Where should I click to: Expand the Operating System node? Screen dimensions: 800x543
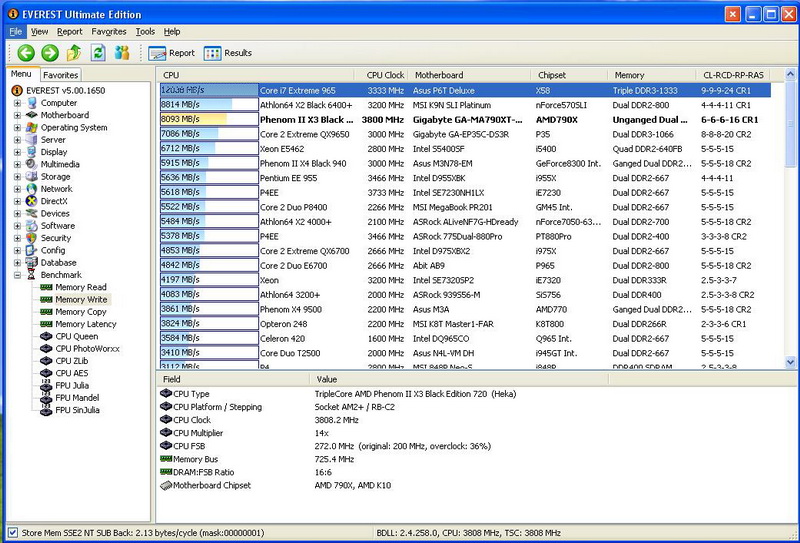(17, 127)
